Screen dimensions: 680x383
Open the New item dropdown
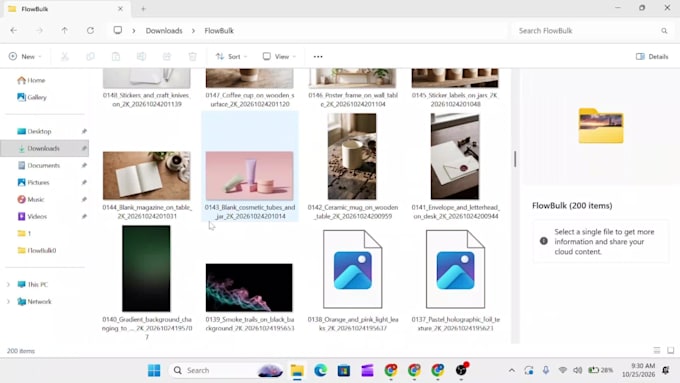tap(25, 56)
